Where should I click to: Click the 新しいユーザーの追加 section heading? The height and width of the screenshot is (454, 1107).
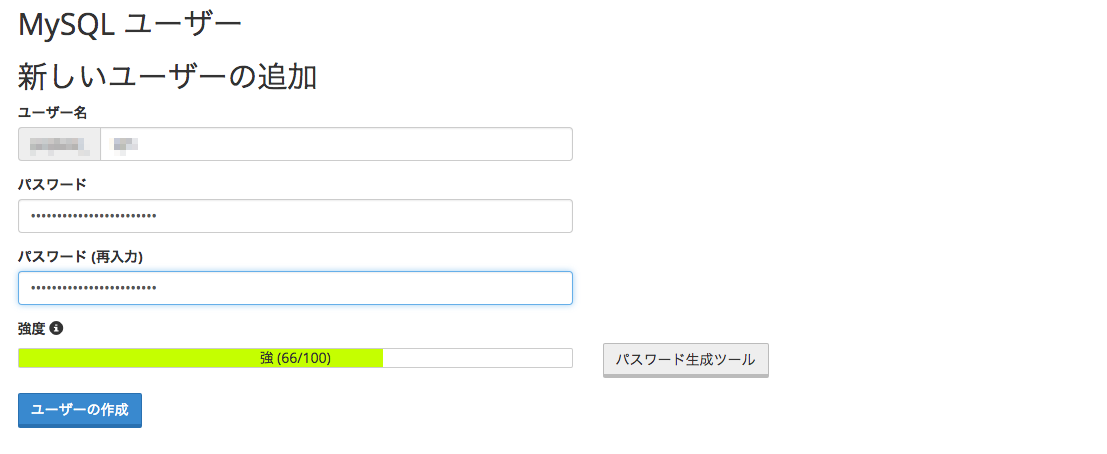[167, 76]
